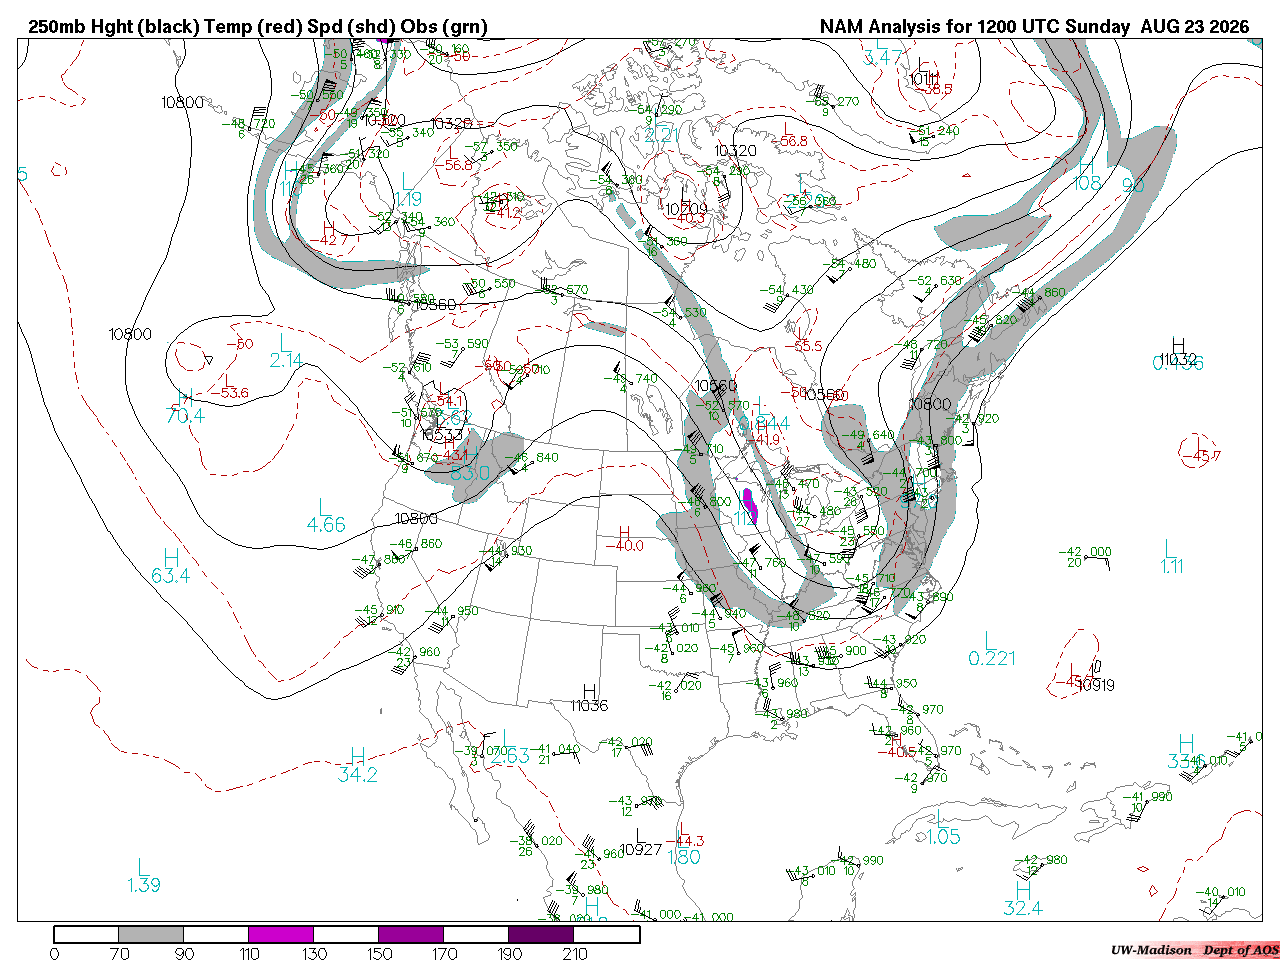
Task: Click the UW-Madison Dept of AOS credit
Action: (1195, 949)
